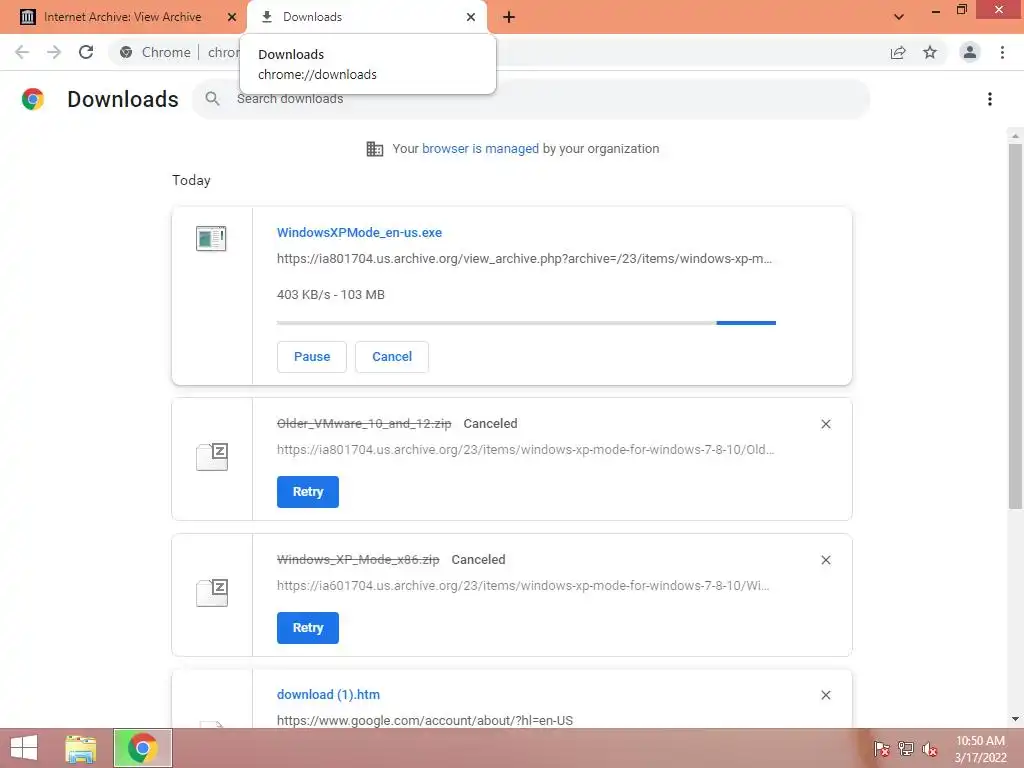1024x768 pixels.
Task: Click the WindowsXPMode download progress bar
Action: coord(526,323)
